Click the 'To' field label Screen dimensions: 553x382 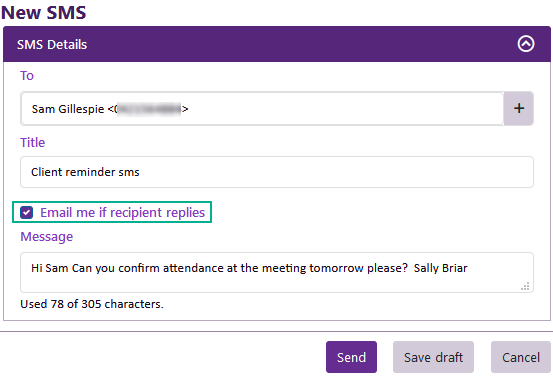click(27, 76)
